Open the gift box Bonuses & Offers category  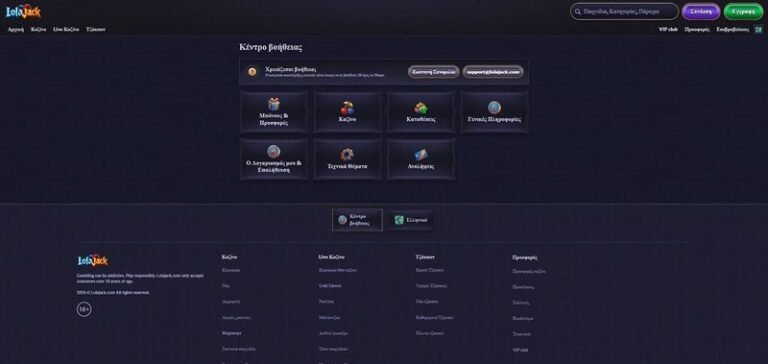tap(274, 112)
